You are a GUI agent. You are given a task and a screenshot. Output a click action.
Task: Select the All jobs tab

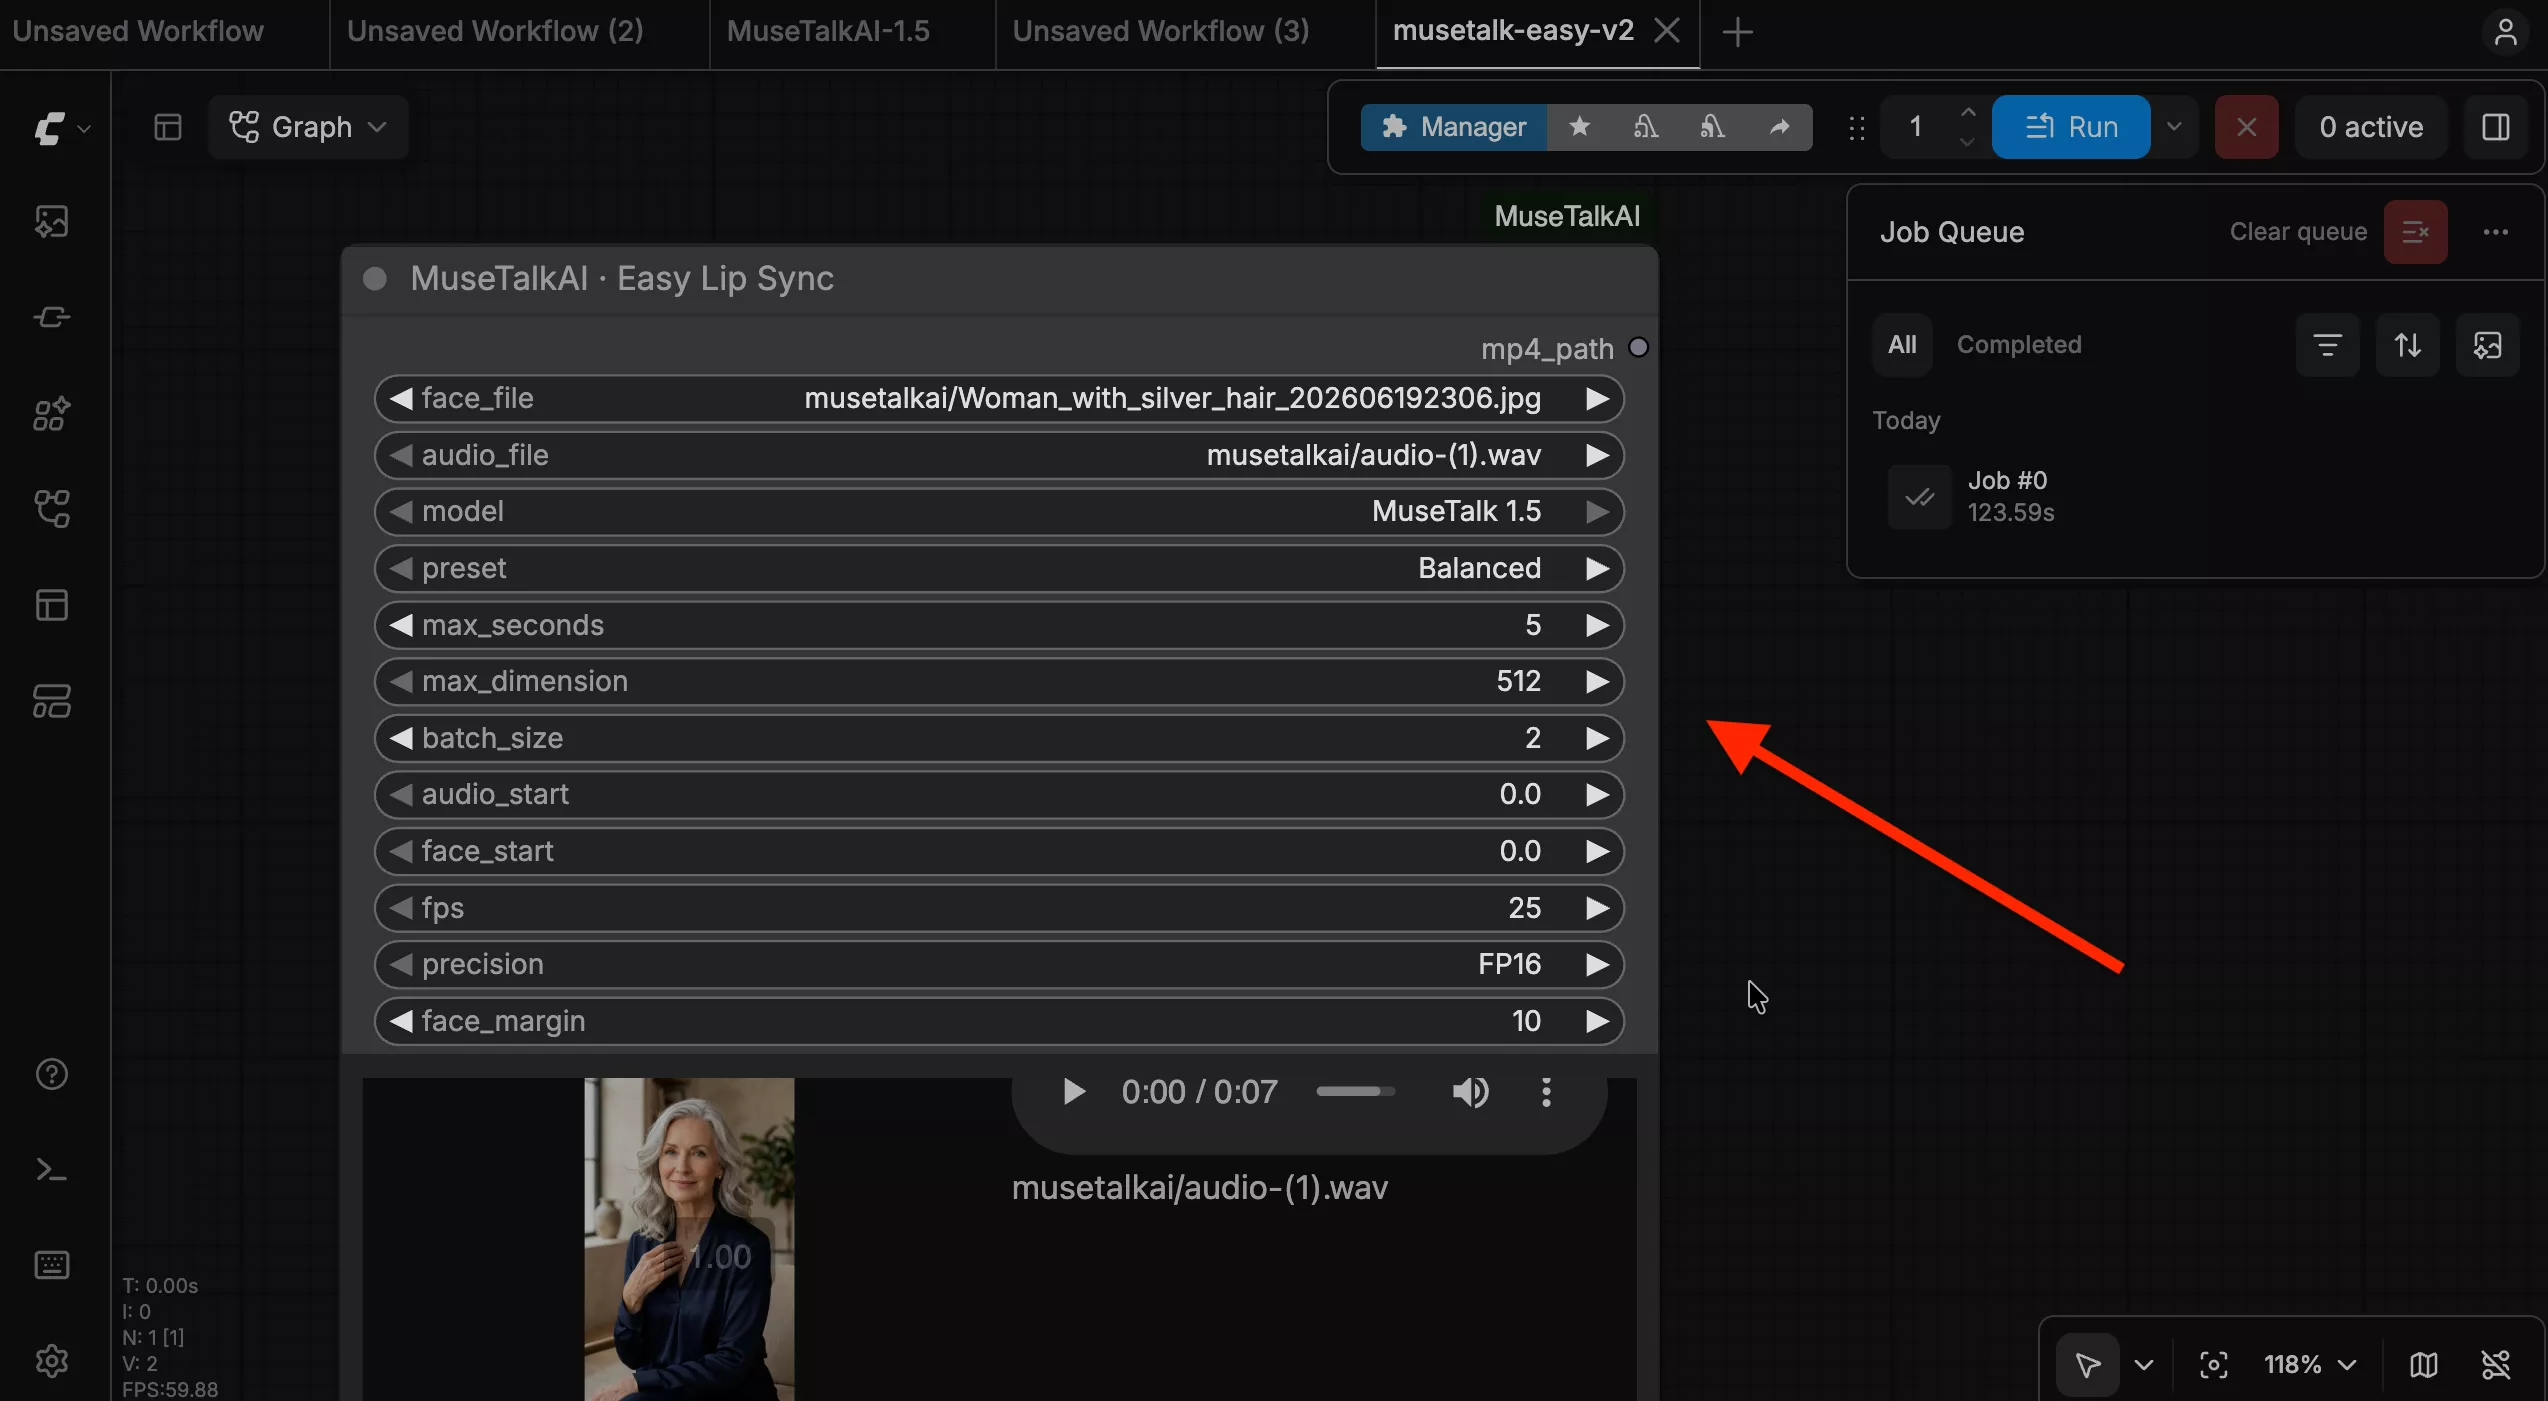1901,345
